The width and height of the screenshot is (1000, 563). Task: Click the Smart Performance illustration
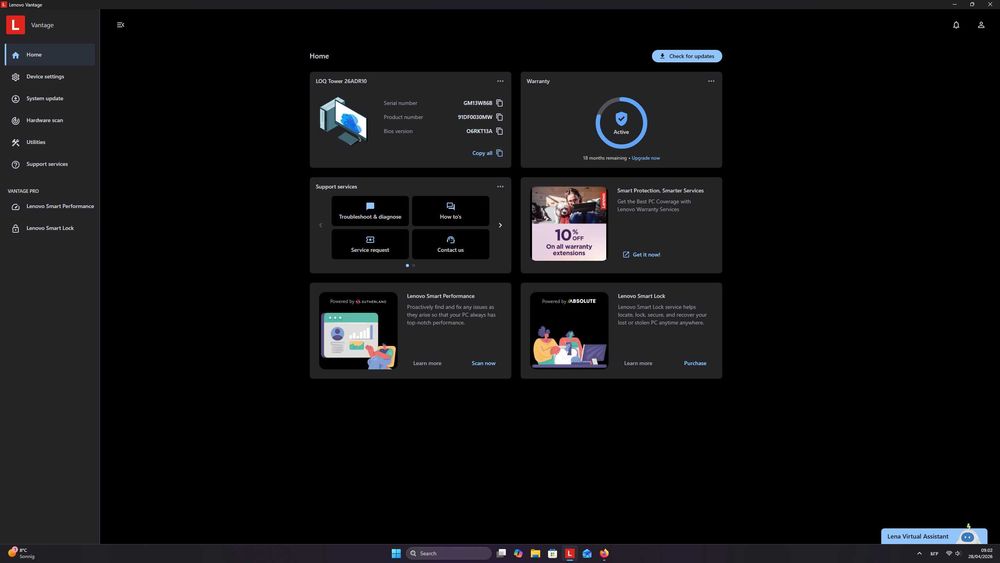click(358, 330)
